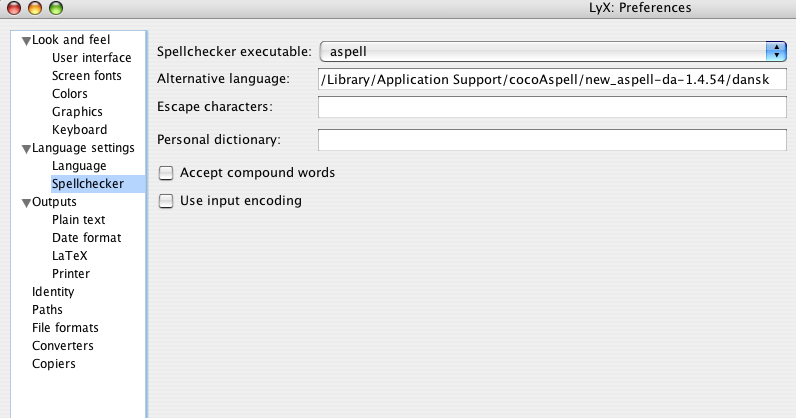Go to Colors preferences

(70, 94)
